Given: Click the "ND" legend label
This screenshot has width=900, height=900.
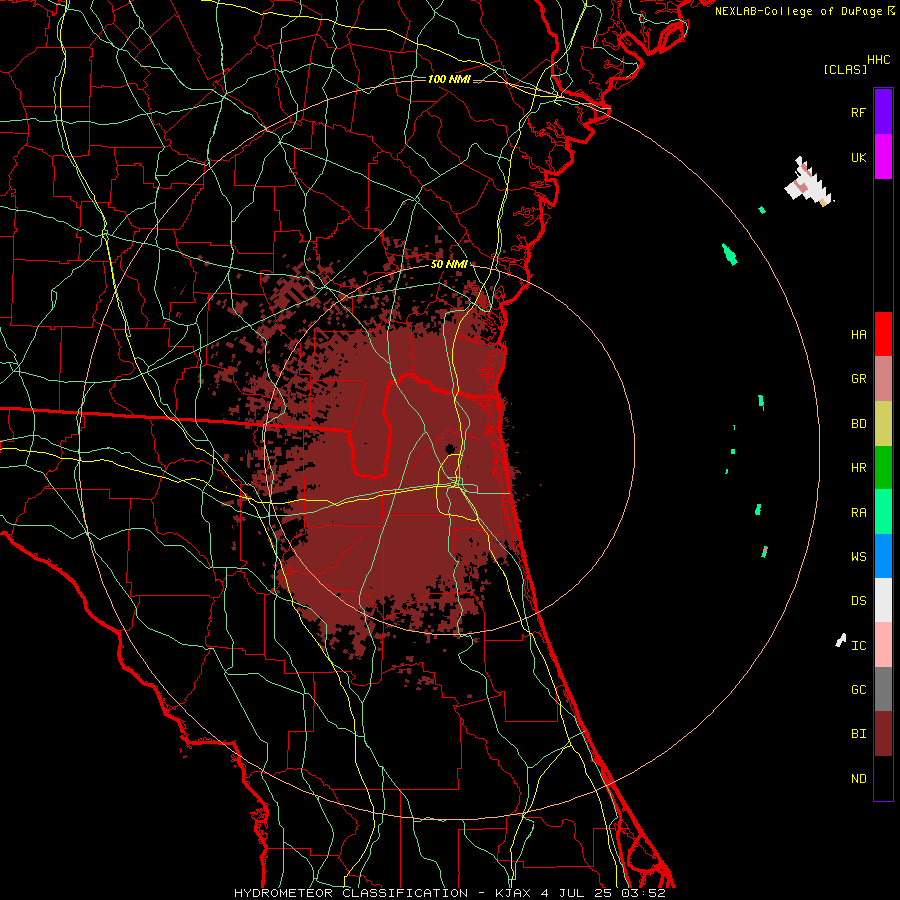Looking at the screenshot, I should tap(858, 779).
